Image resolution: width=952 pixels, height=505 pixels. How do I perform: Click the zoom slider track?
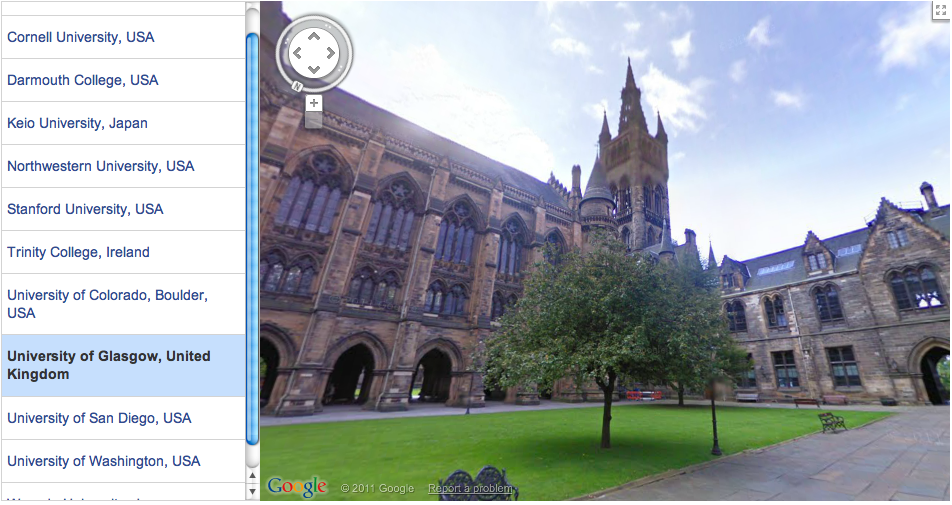(314, 120)
